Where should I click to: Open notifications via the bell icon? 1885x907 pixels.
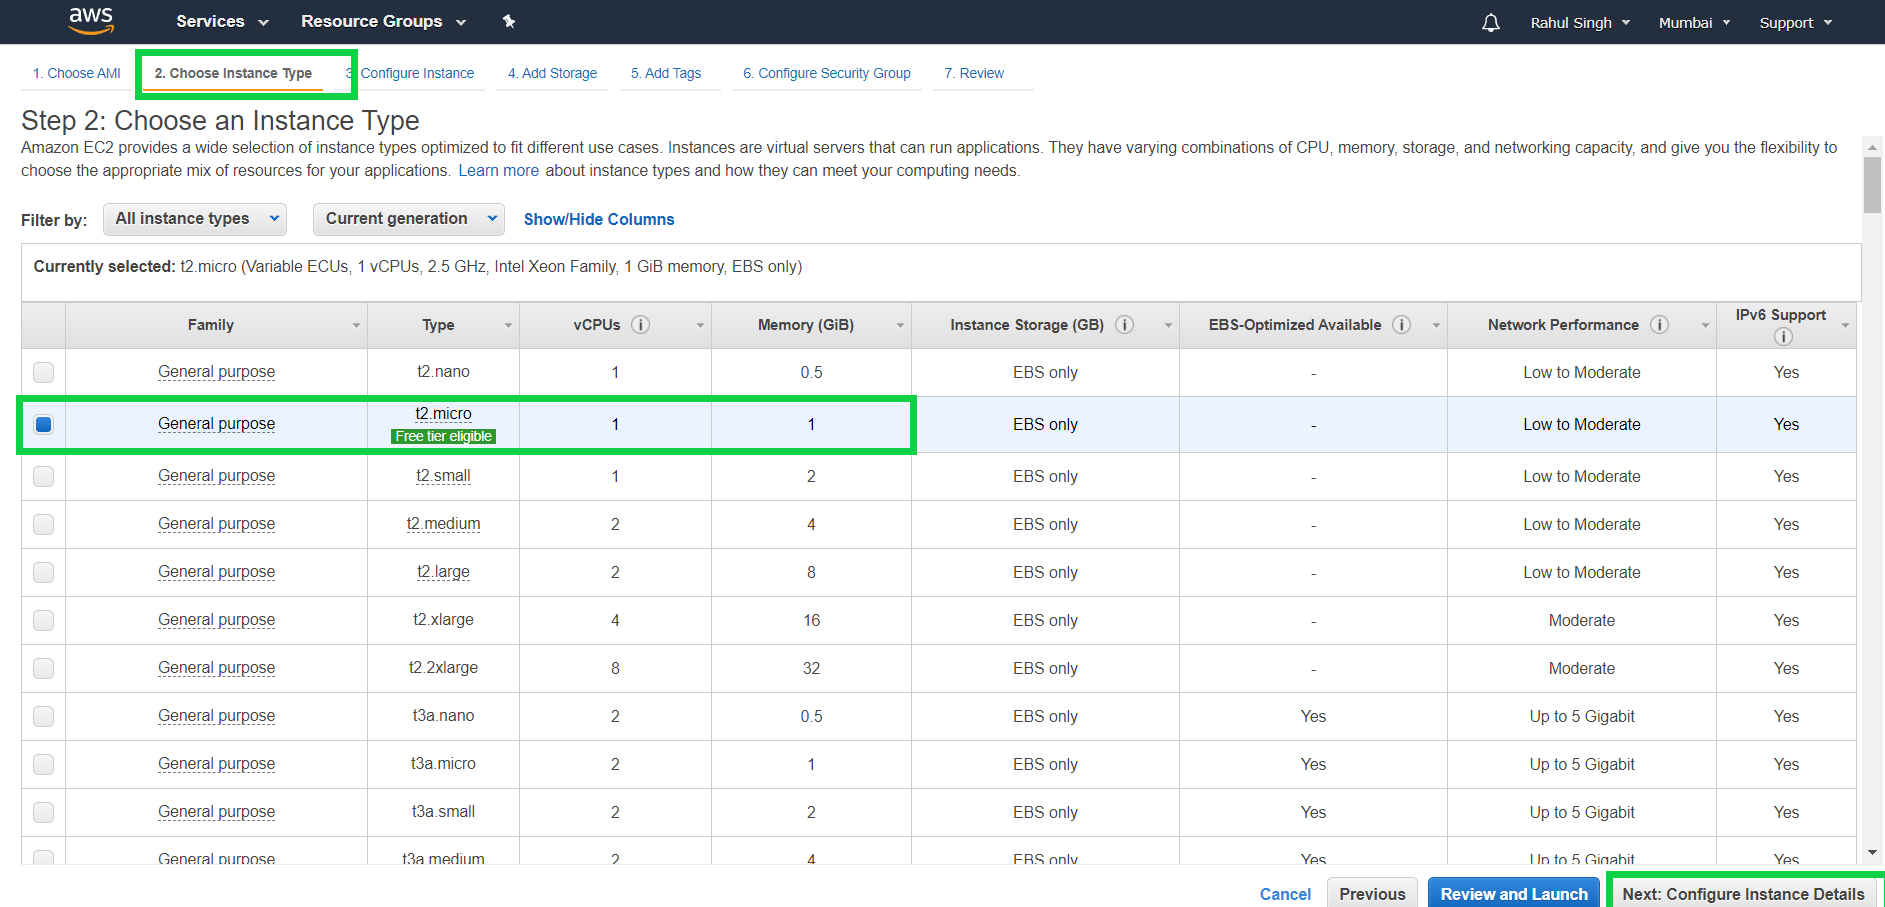pyautogui.click(x=1491, y=21)
